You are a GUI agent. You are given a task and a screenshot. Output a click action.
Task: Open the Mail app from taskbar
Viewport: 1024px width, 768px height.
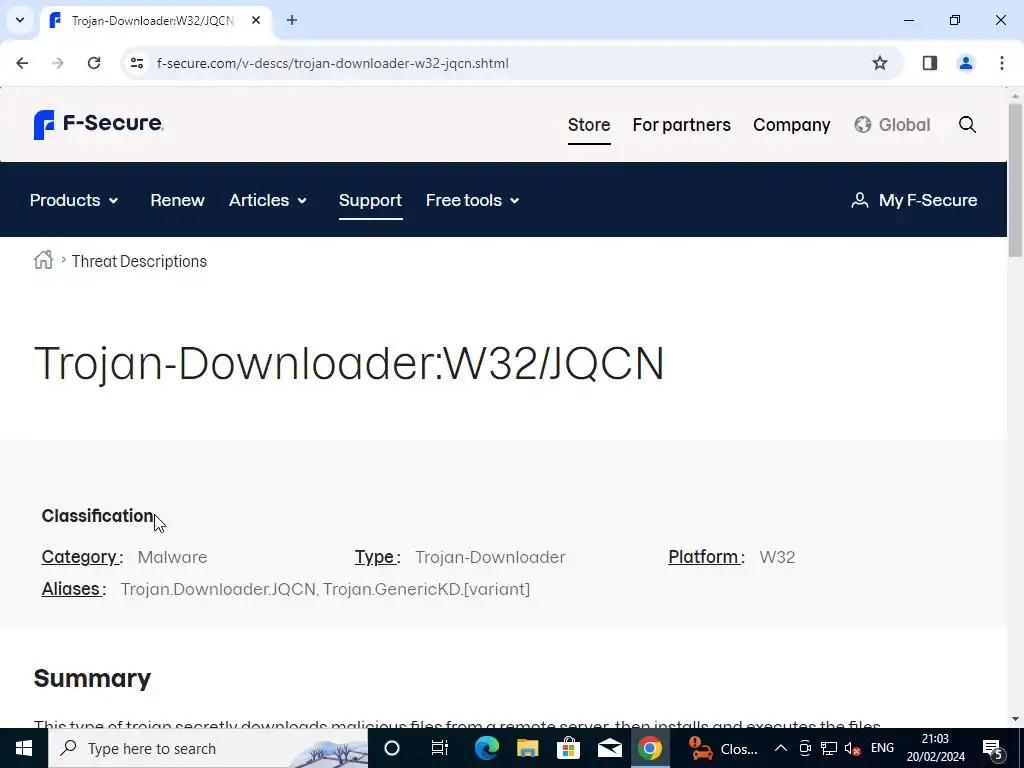[610, 748]
